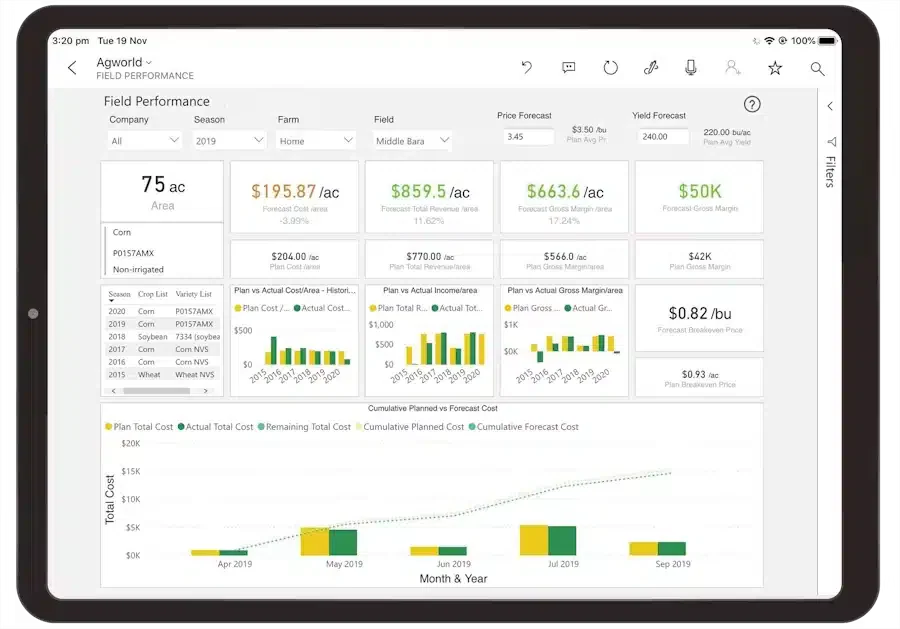Open the Field dropdown showing Middle Bara
The width and height of the screenshot is (900, 629).
[412, 141]
